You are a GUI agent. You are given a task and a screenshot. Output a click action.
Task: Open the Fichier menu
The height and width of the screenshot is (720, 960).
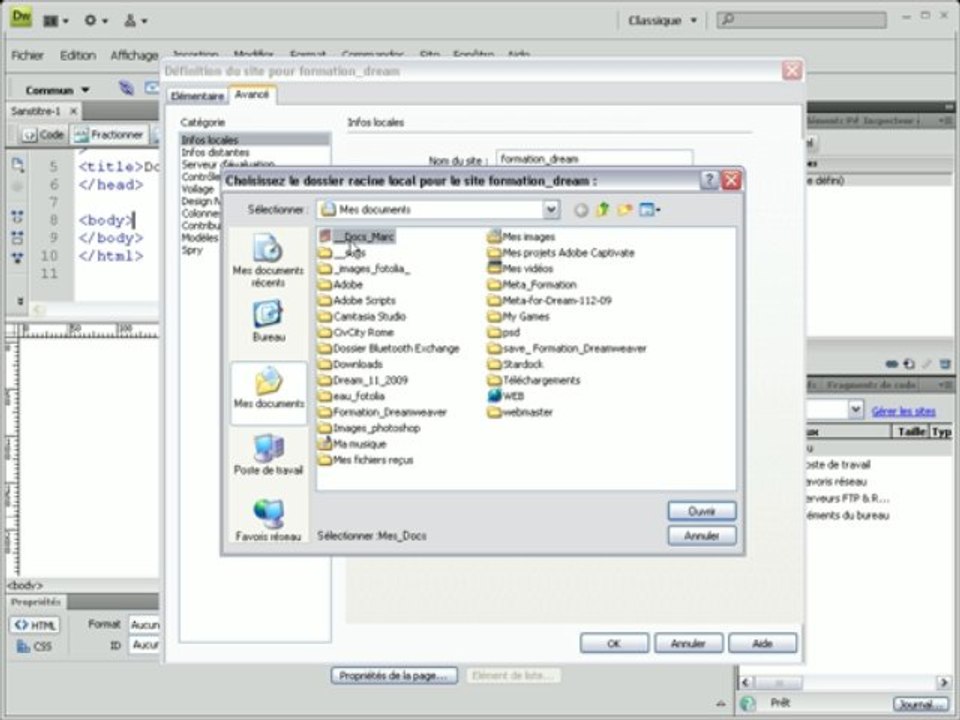(28, 55)
